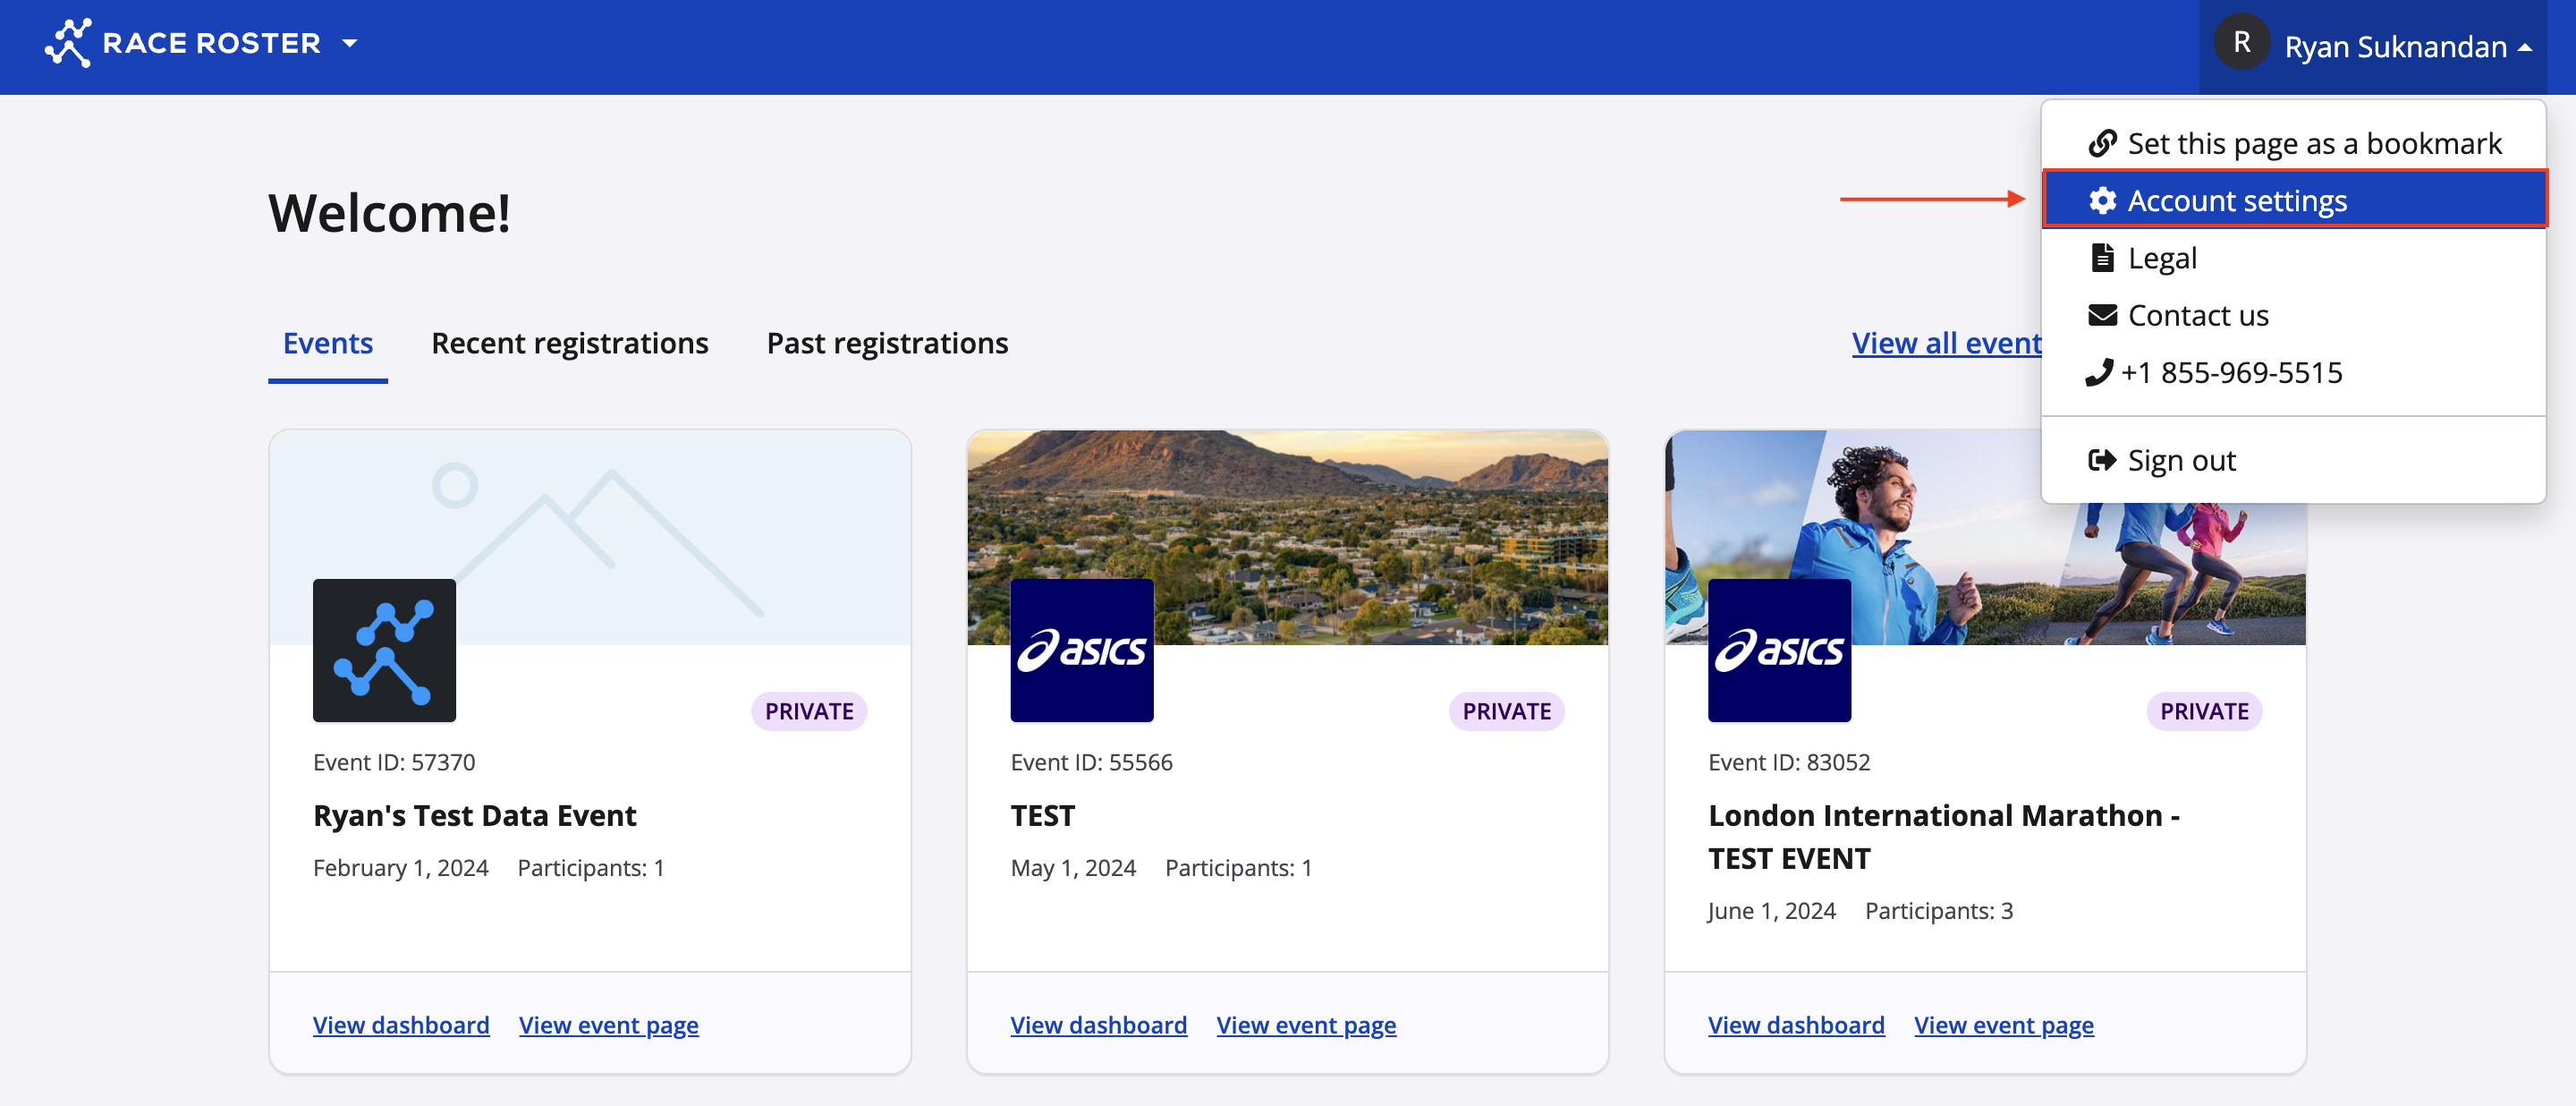Screen dimensions: 2576x1106
Task: Open View all events link
Action: point(1945,343)
